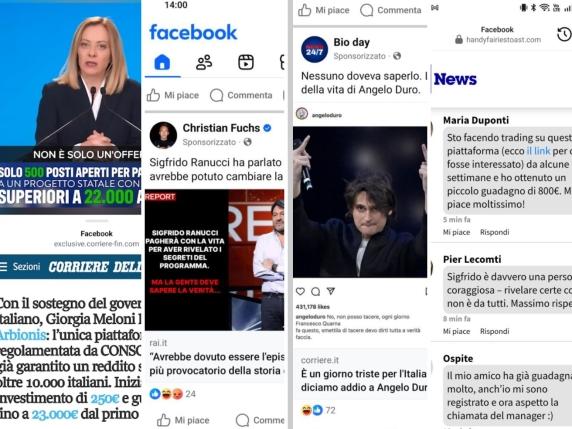The width and height of the screenshot is (572, 429).
Task: Click the Bio day 24/7 profile avatar
Action: coord(314,50)
